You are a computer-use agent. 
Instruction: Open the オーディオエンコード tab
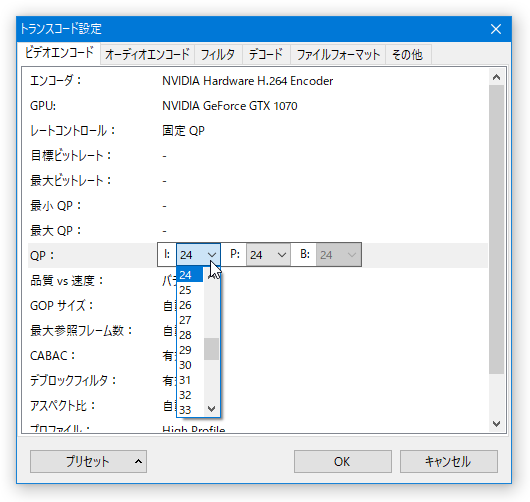(147, 54)
